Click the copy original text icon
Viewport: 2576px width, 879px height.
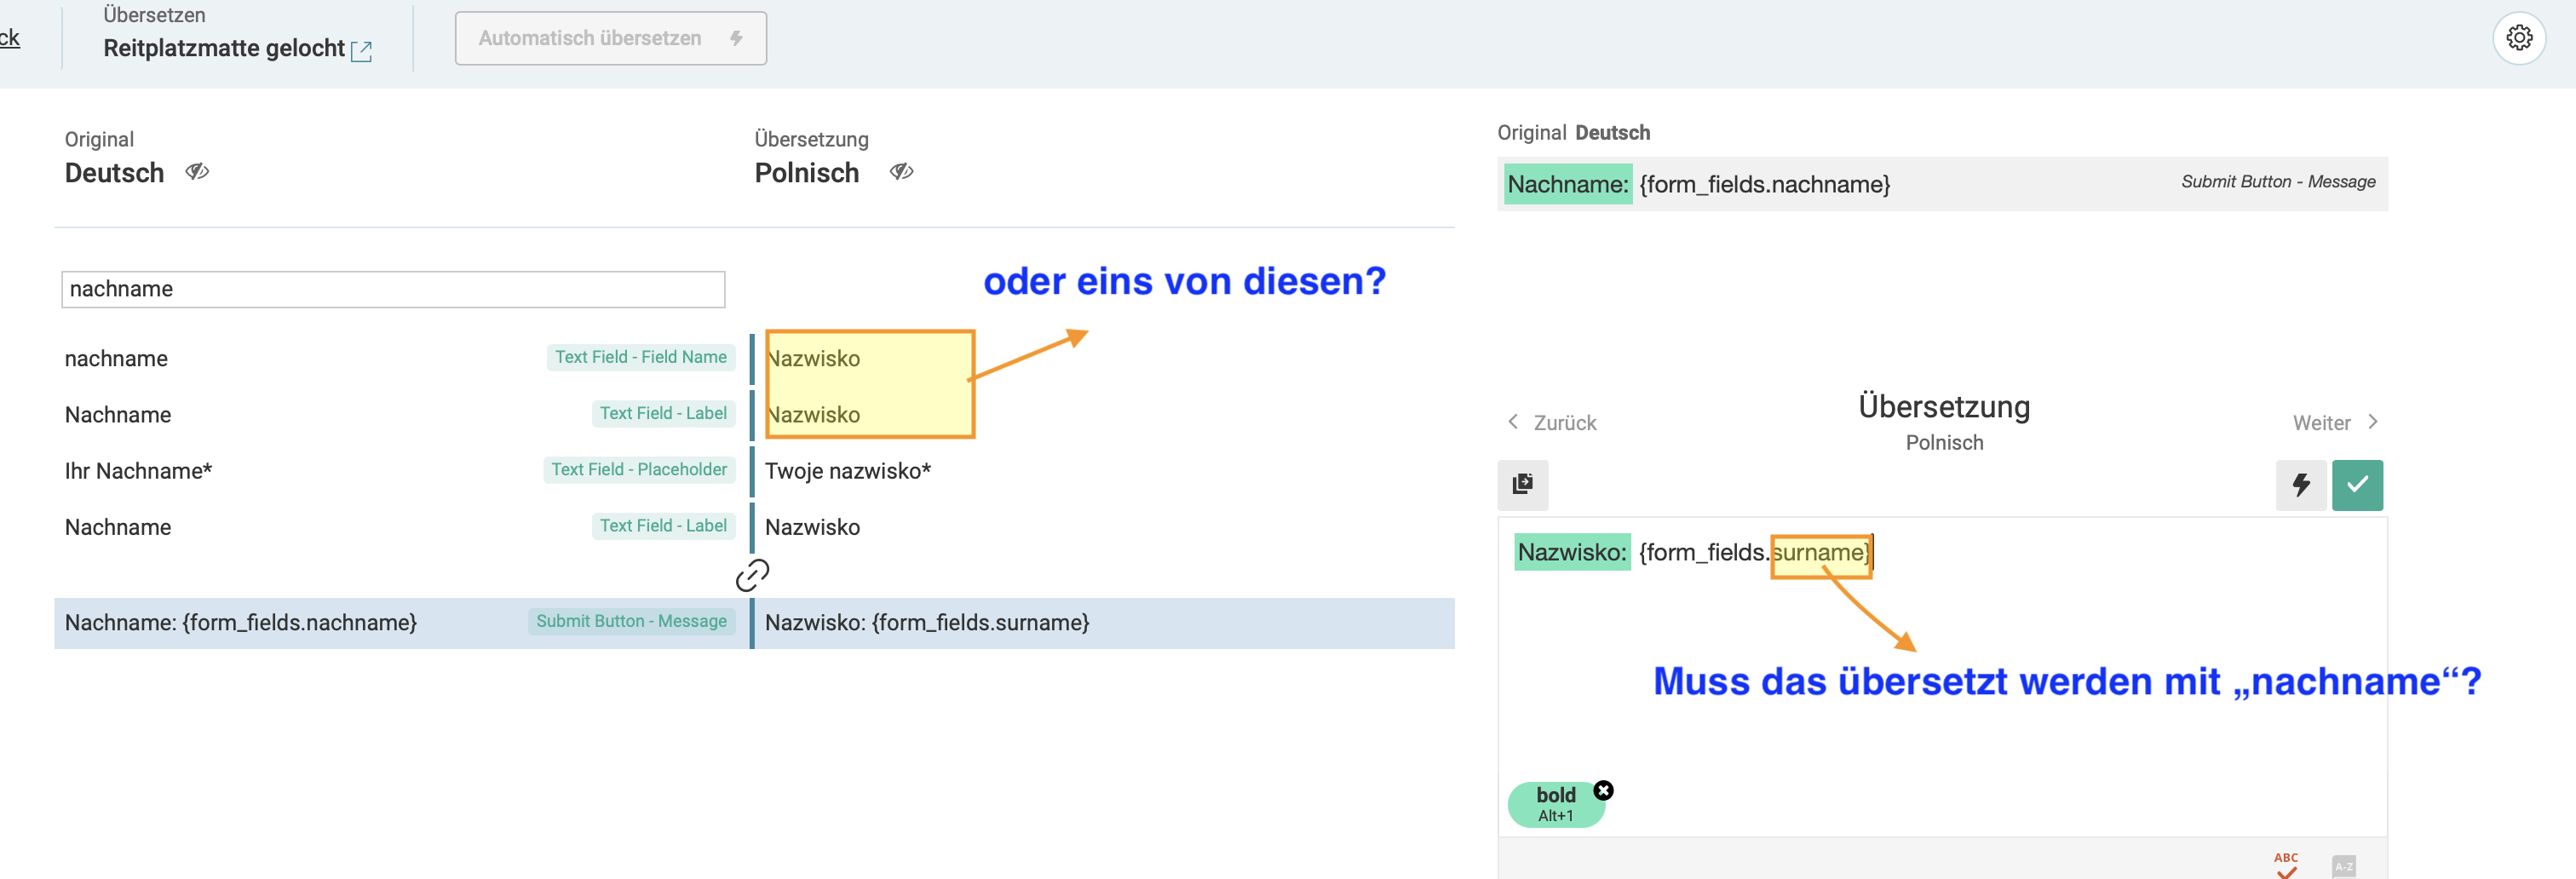click(x=1522, y=485)
